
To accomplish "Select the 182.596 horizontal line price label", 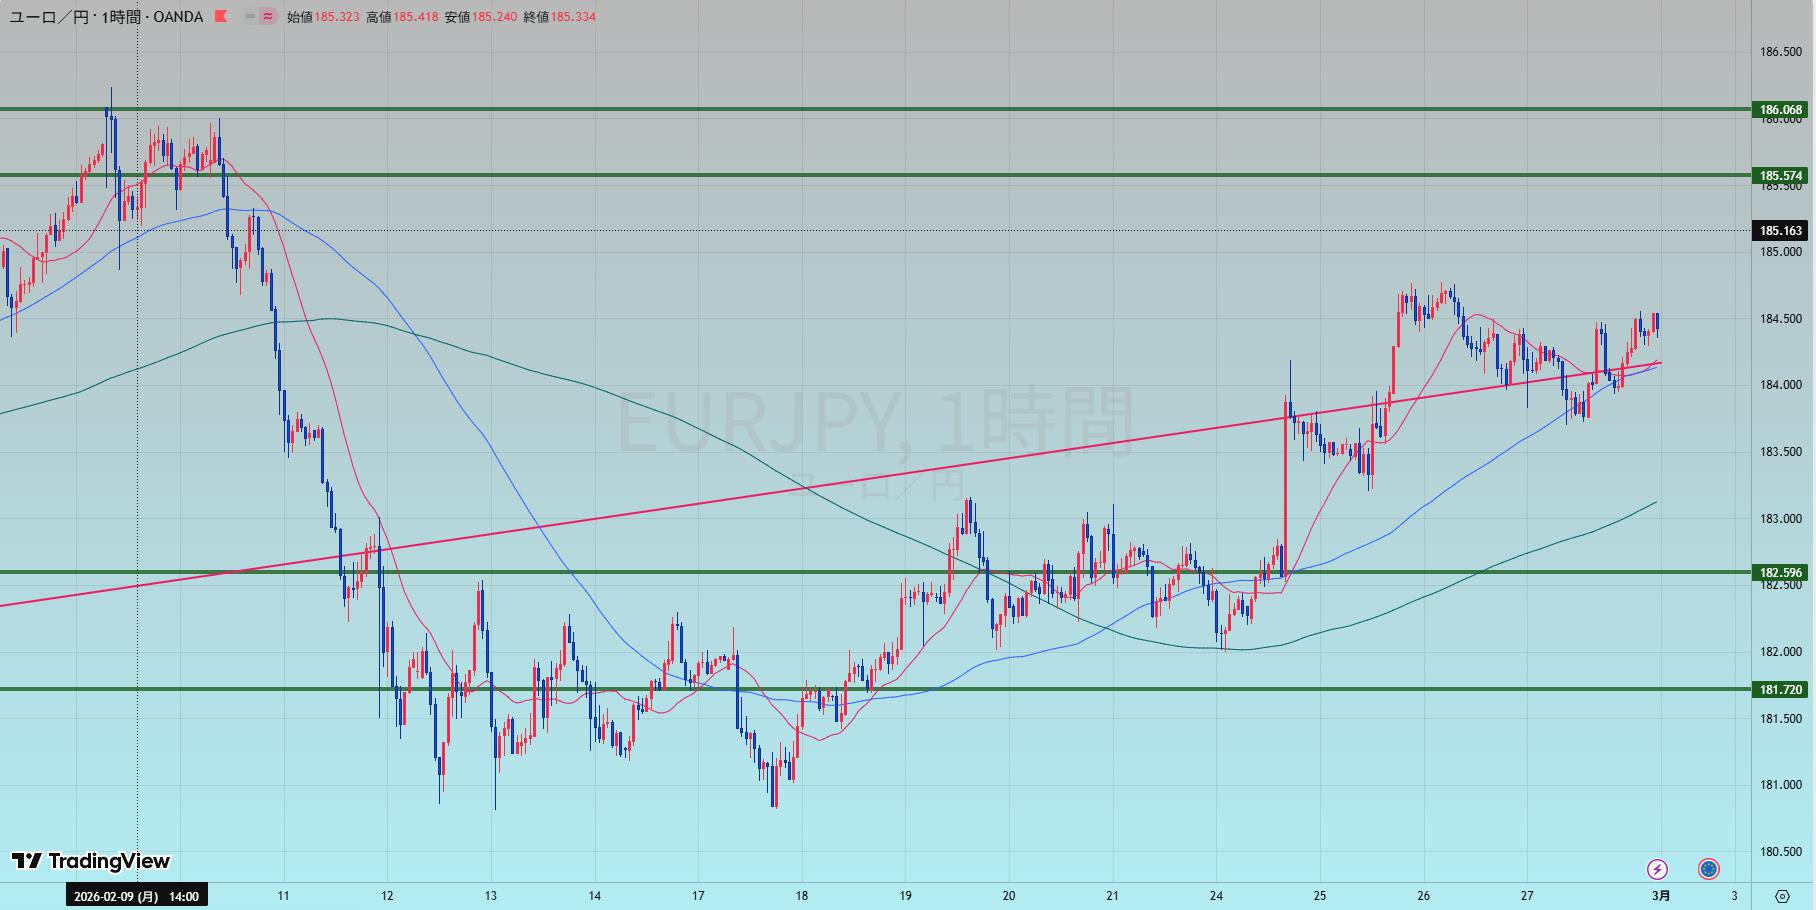I will click(1781, 573).
